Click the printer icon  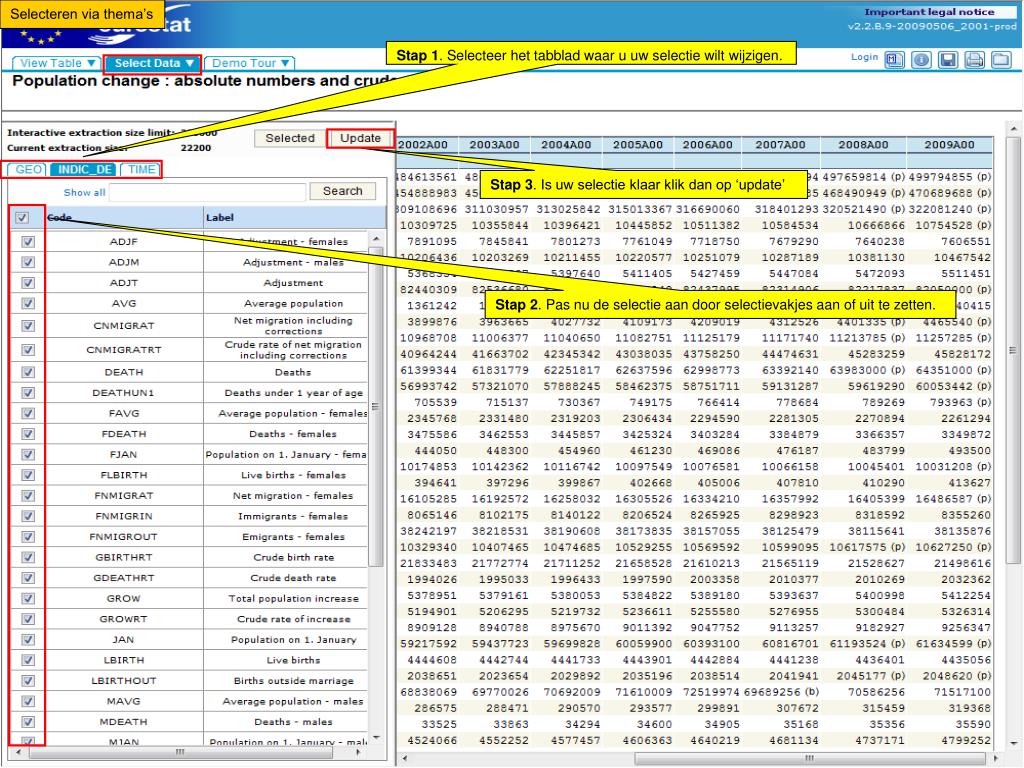pyautogui.click(x=973, y=61)
